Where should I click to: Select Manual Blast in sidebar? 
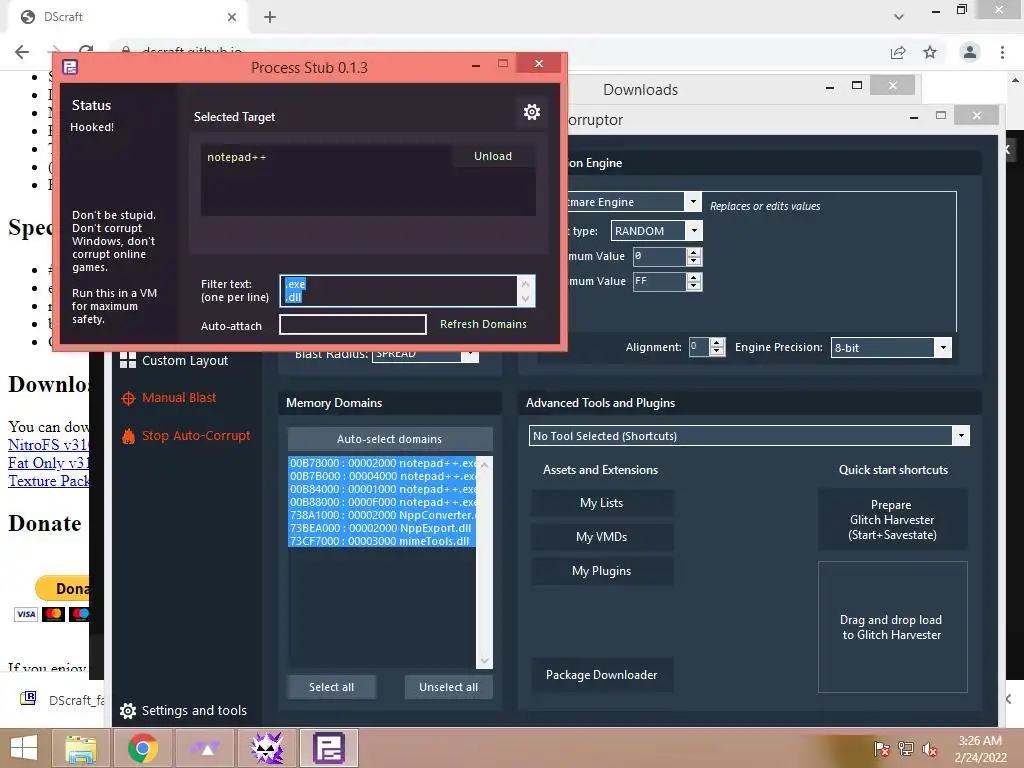[179, 398]
